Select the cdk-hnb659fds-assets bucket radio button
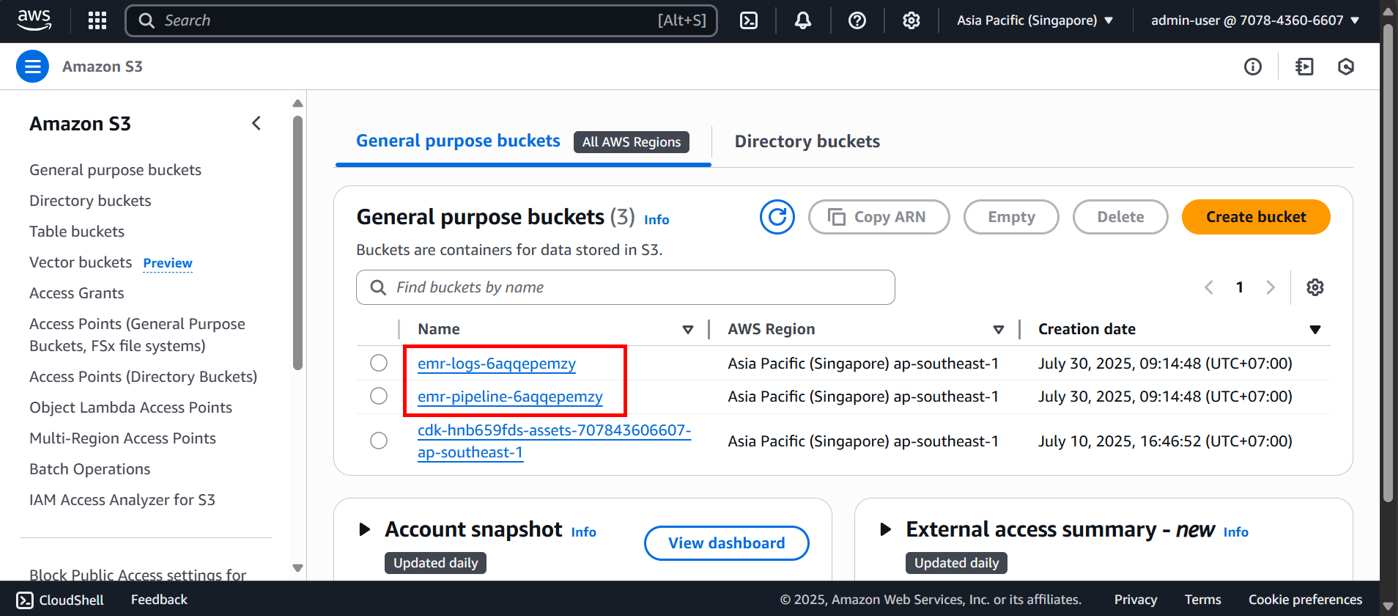Screen dimensions: 1398x616 pyautogui.click(x=379, y=441)
